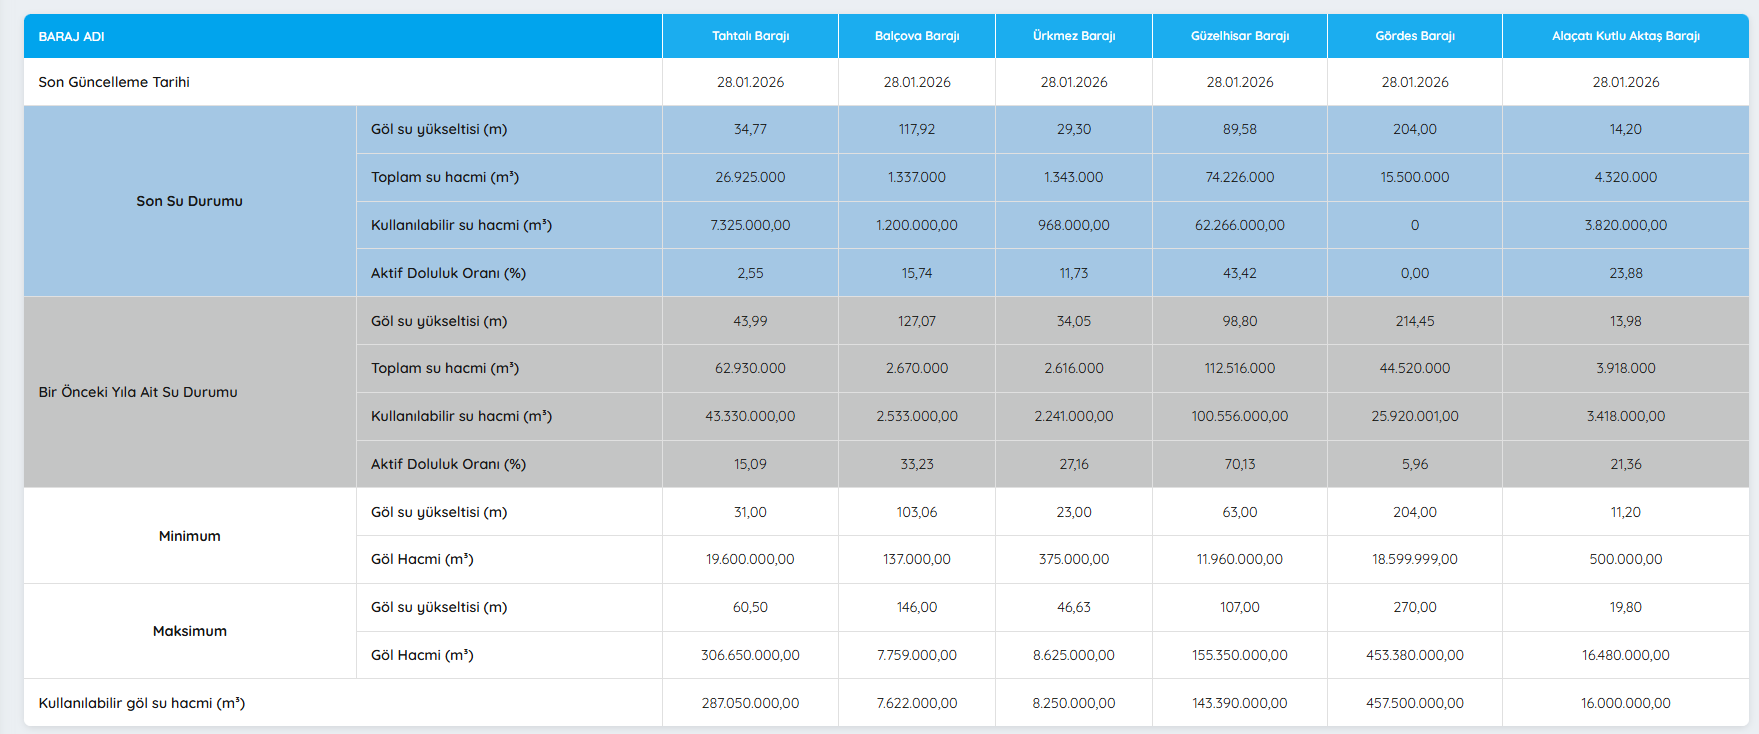Select the Son Güncelleme Tarihi row label

tap(114, 82)
